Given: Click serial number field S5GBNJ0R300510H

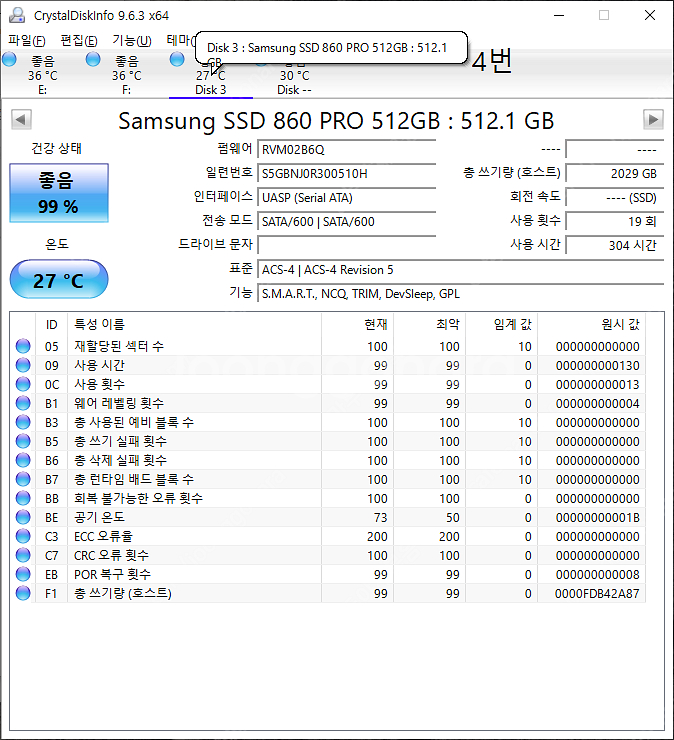Looking at the screenshot, I should [x=346, y=174].
